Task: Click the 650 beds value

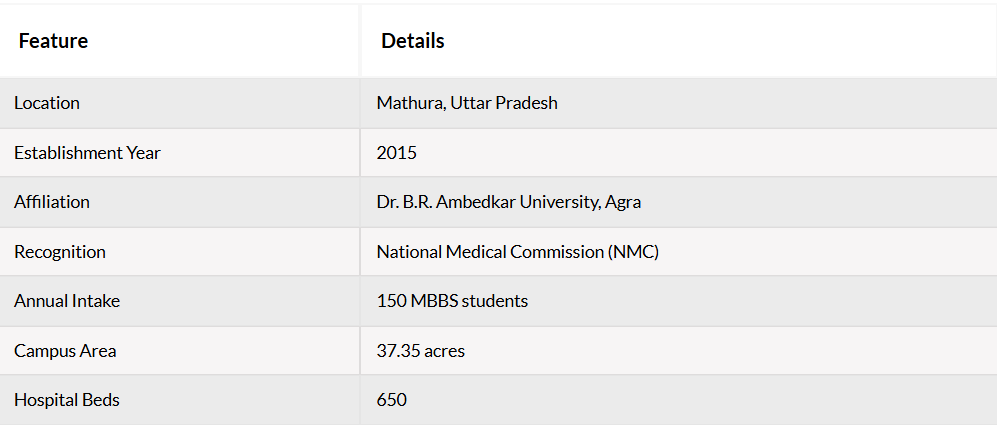Action: coord(392,400)
